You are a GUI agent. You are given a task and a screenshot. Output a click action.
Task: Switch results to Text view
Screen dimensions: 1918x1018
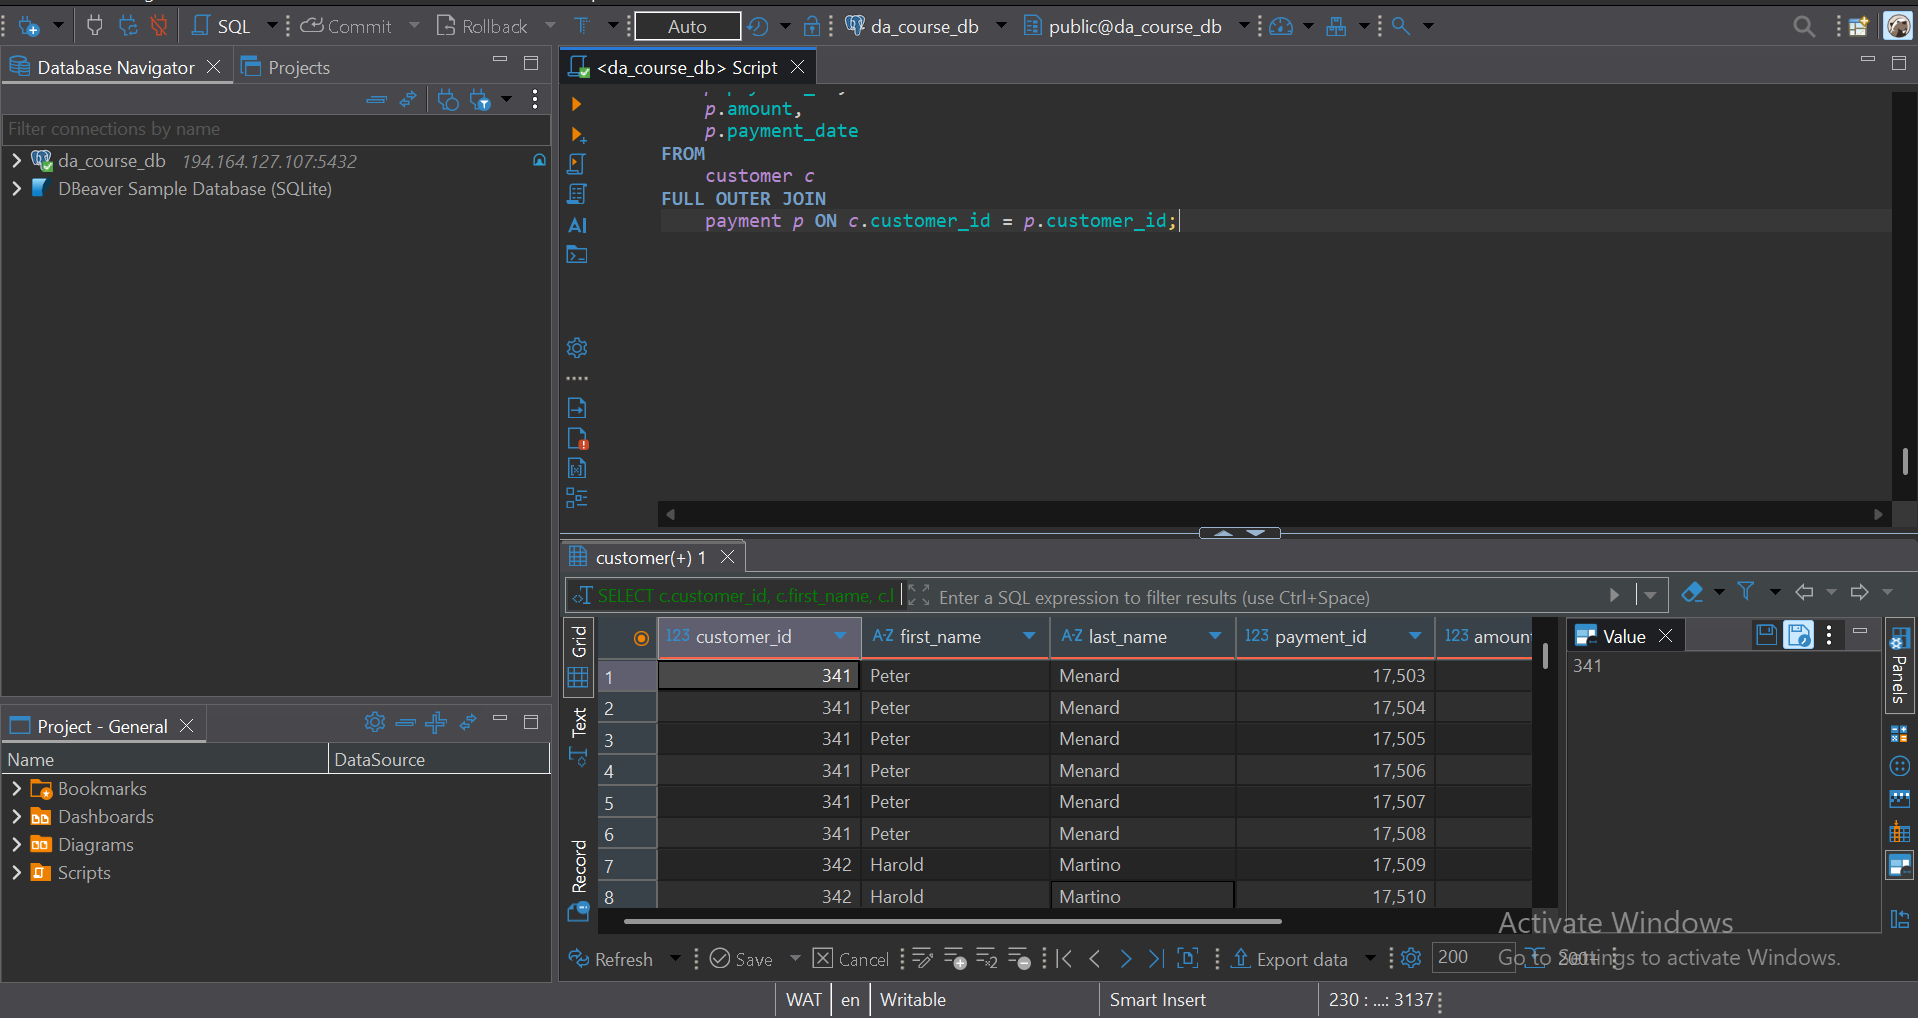click(579, 737)
